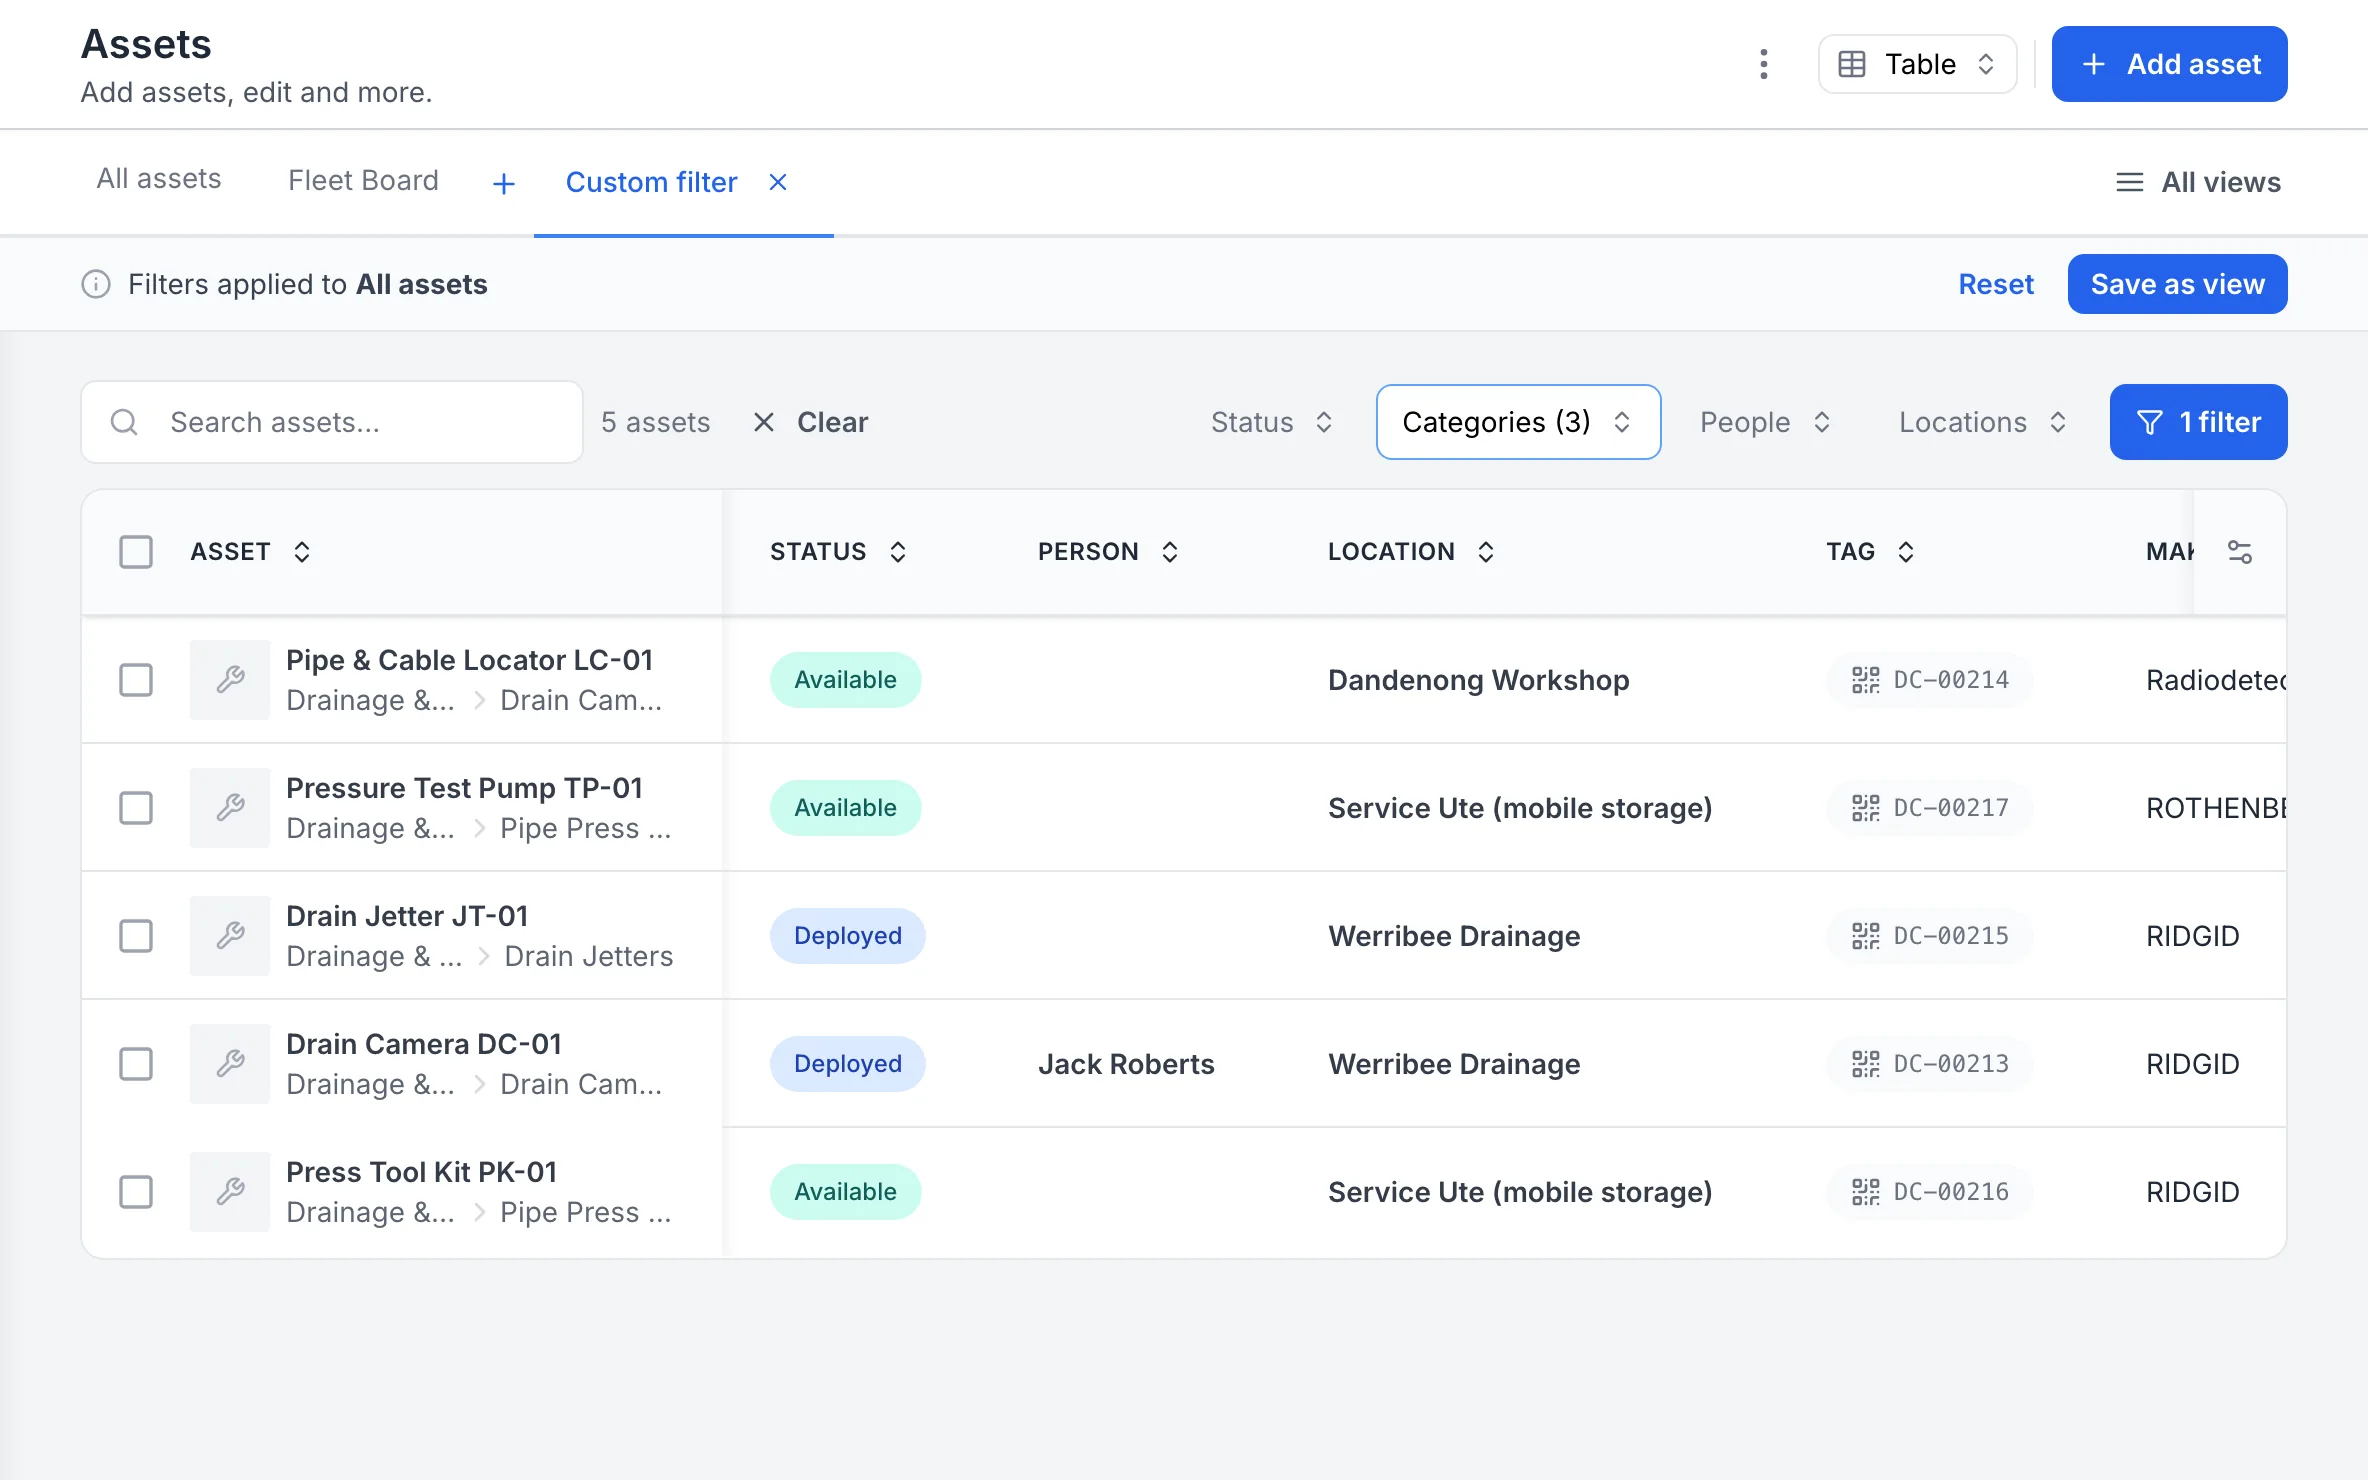Toggle the select-all checkbox in the header

[136, 551]
